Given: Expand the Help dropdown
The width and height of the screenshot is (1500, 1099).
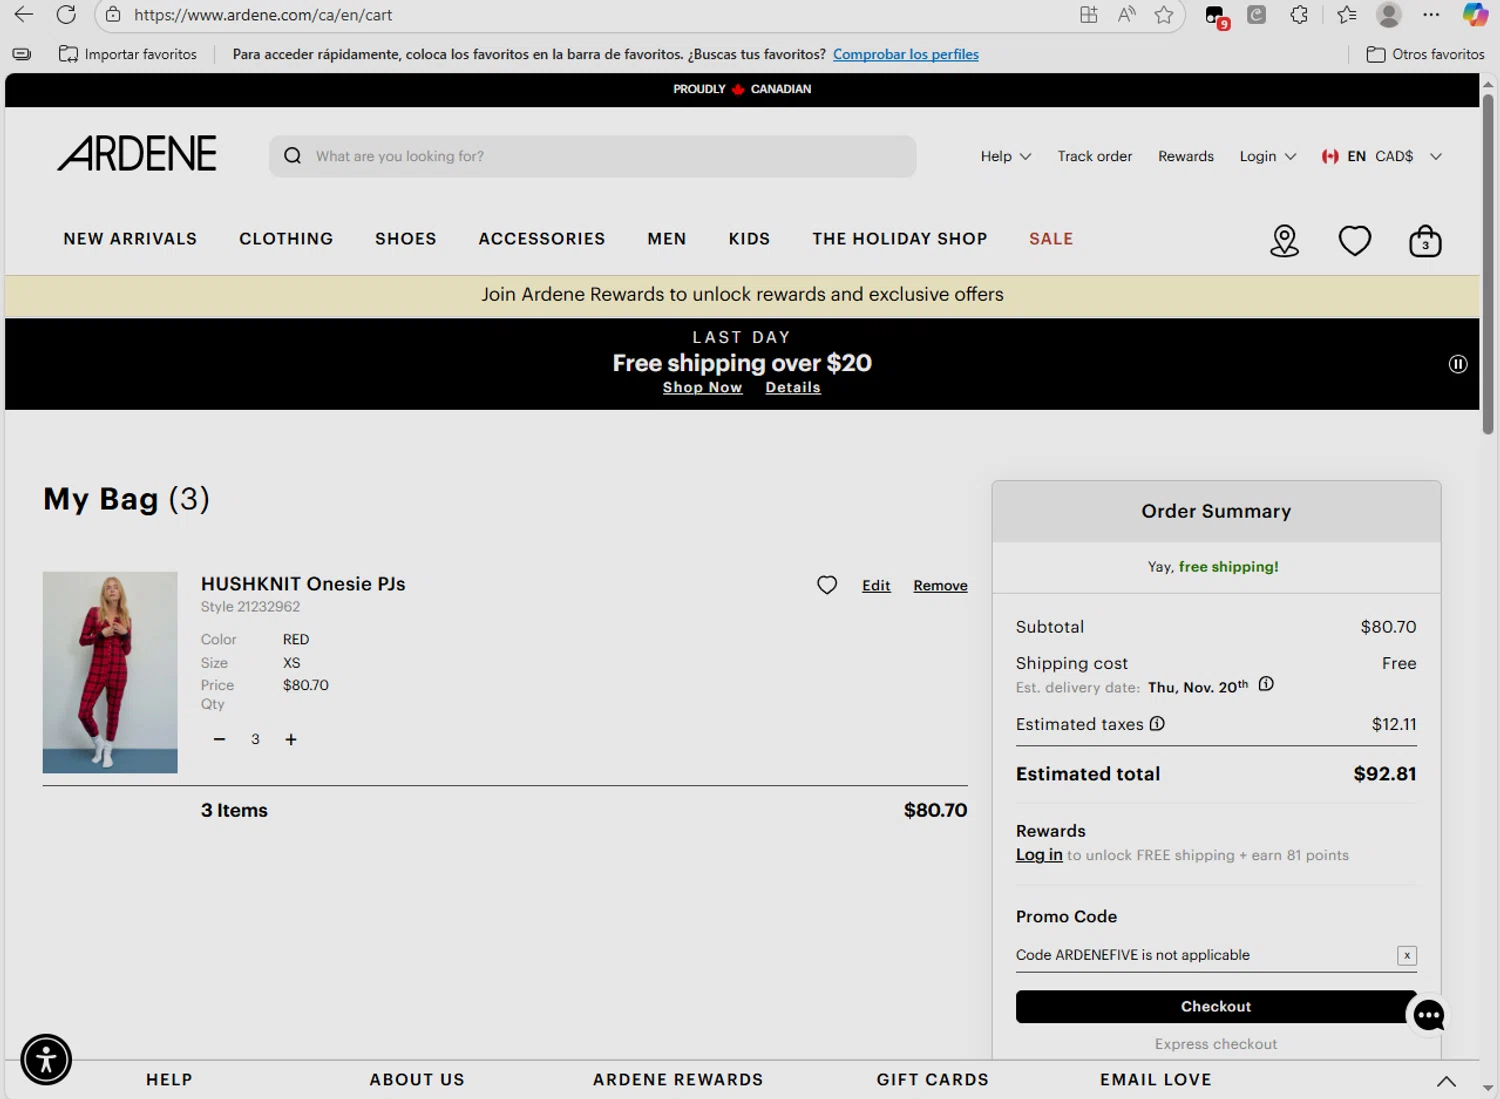Looking at the screenshot, I should tap(1005, 156).
